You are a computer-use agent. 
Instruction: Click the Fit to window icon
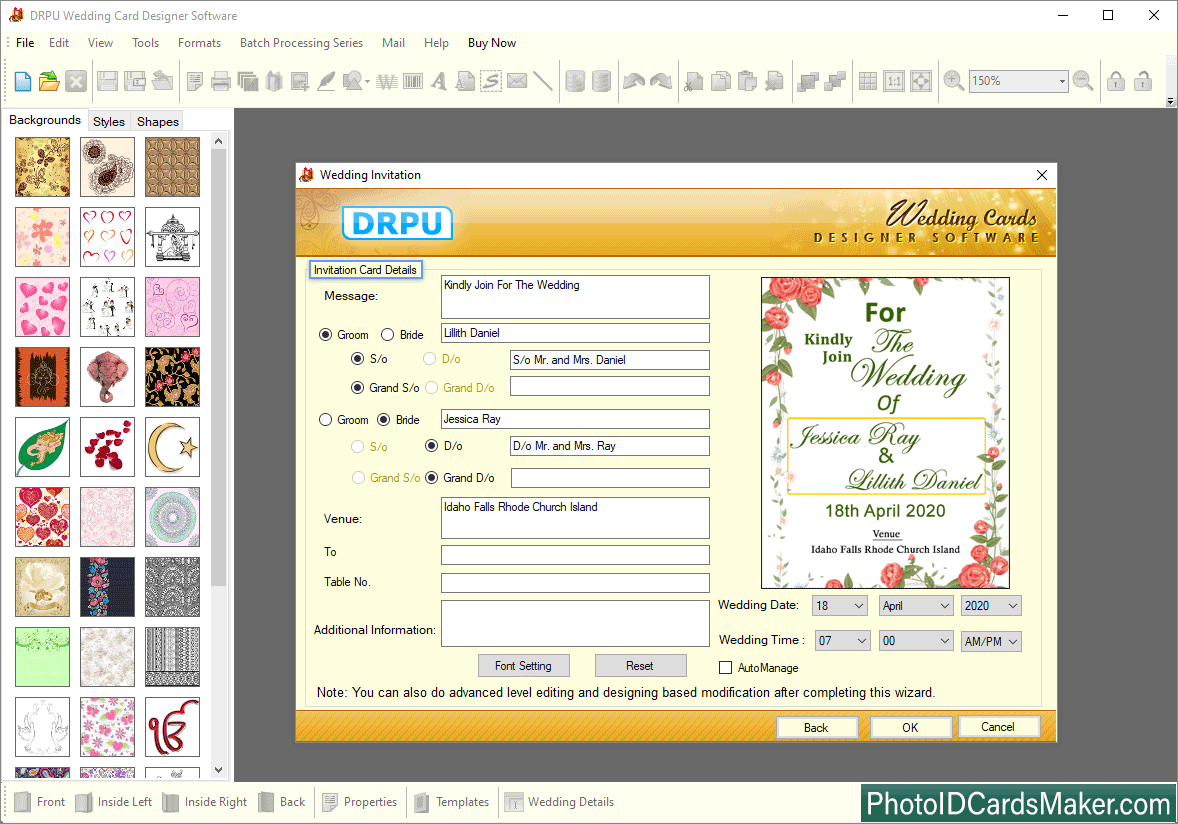coord(921,81)
